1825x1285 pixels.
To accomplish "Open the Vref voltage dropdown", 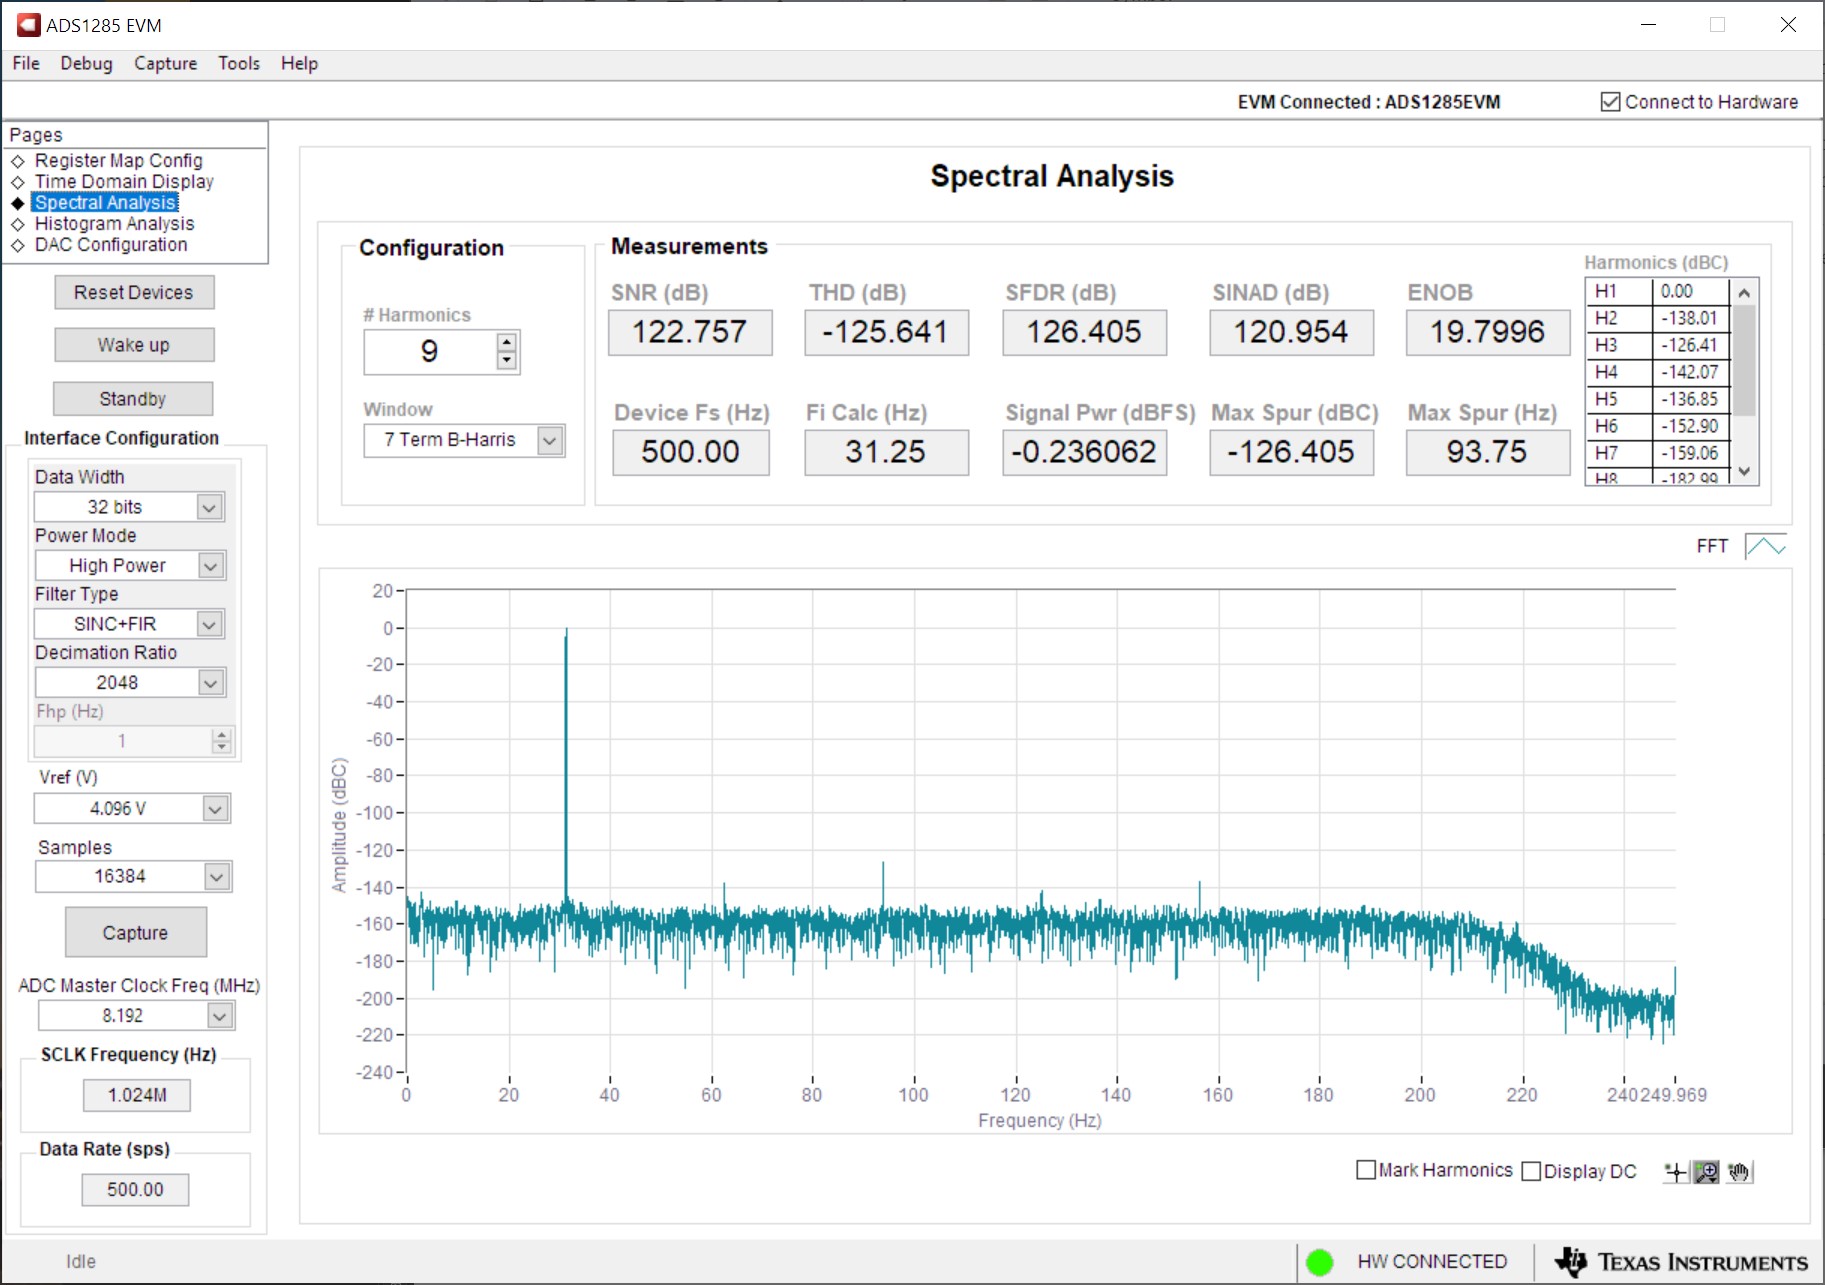I will point(215,809).
